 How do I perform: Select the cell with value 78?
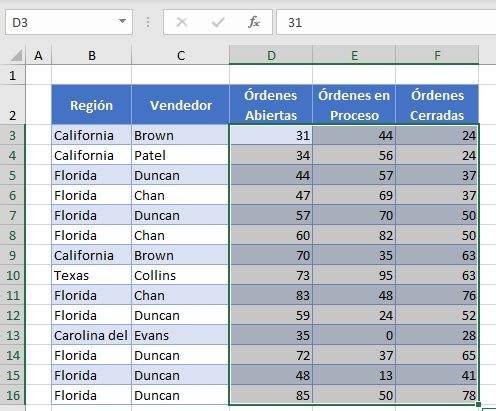(x=437, y=395)
